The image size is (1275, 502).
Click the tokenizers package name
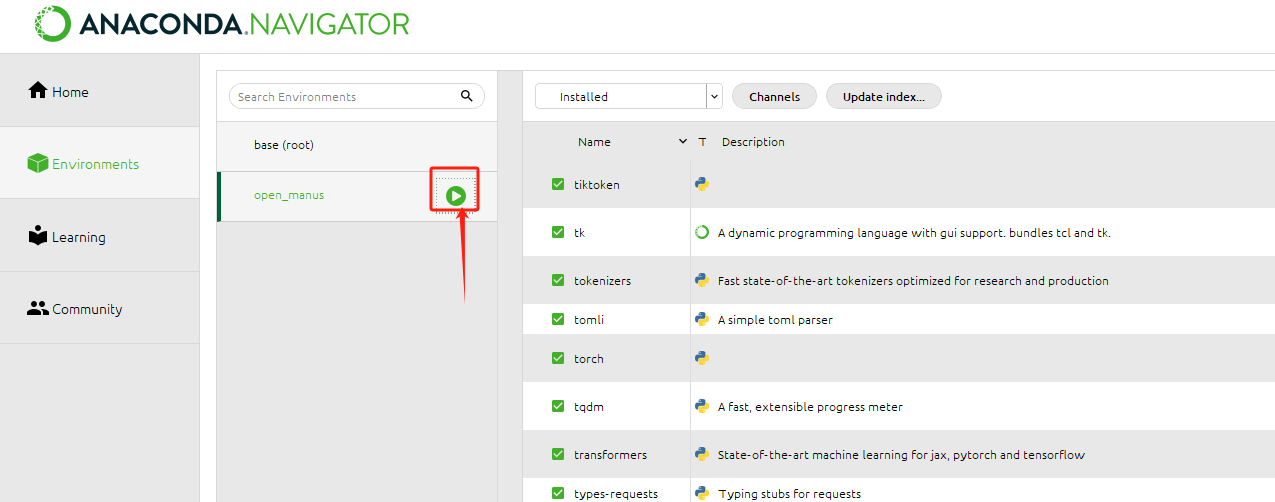(602, 281)
